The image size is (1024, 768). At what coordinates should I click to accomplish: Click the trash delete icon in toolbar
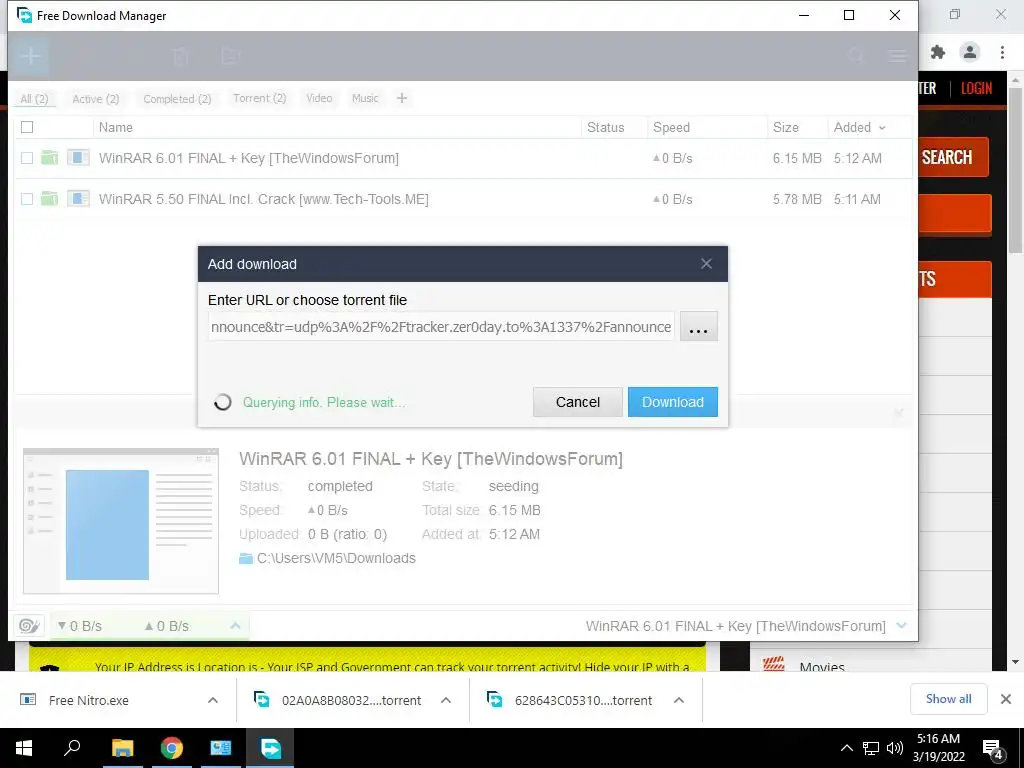pos(181,56)
